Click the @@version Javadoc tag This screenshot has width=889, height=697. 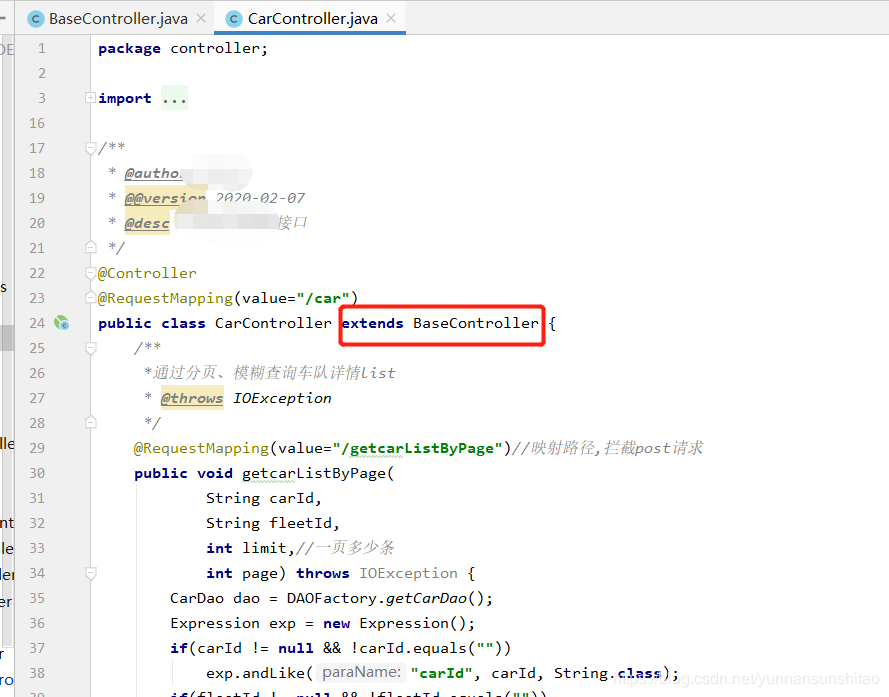pos(165,198)
